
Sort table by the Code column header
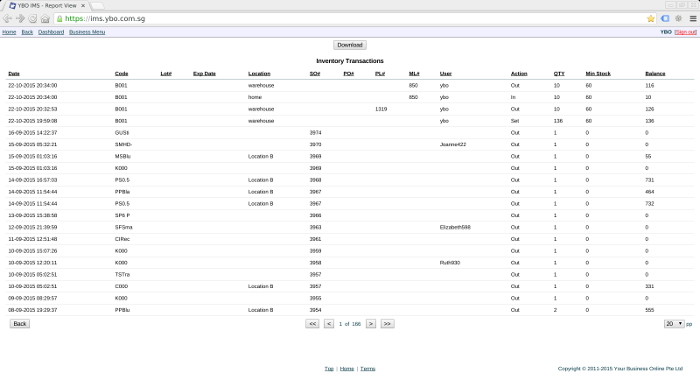pos(121,74)
